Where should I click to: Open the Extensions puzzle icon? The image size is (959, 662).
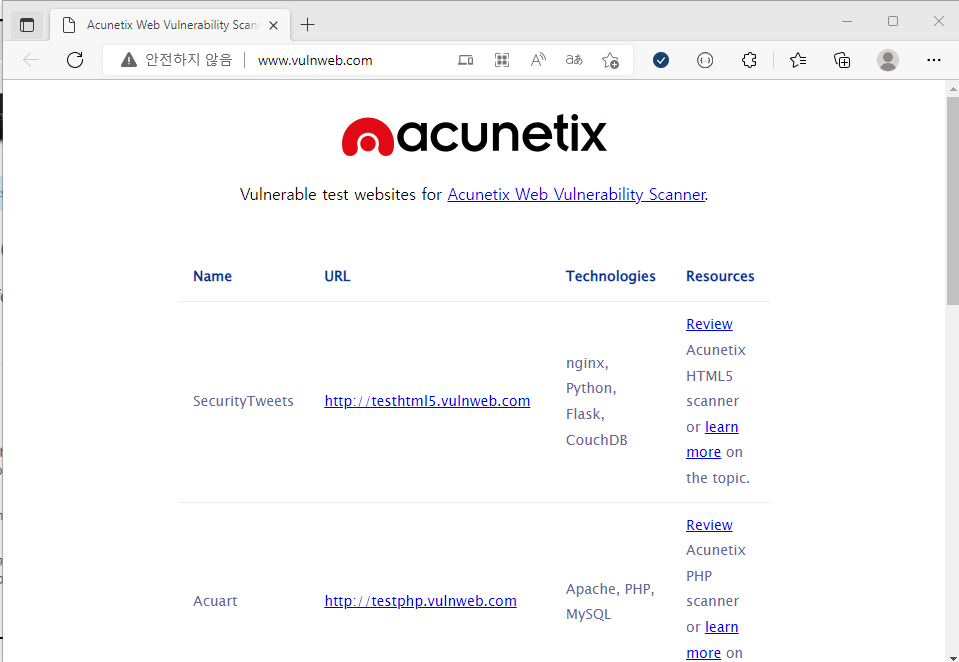749,60
